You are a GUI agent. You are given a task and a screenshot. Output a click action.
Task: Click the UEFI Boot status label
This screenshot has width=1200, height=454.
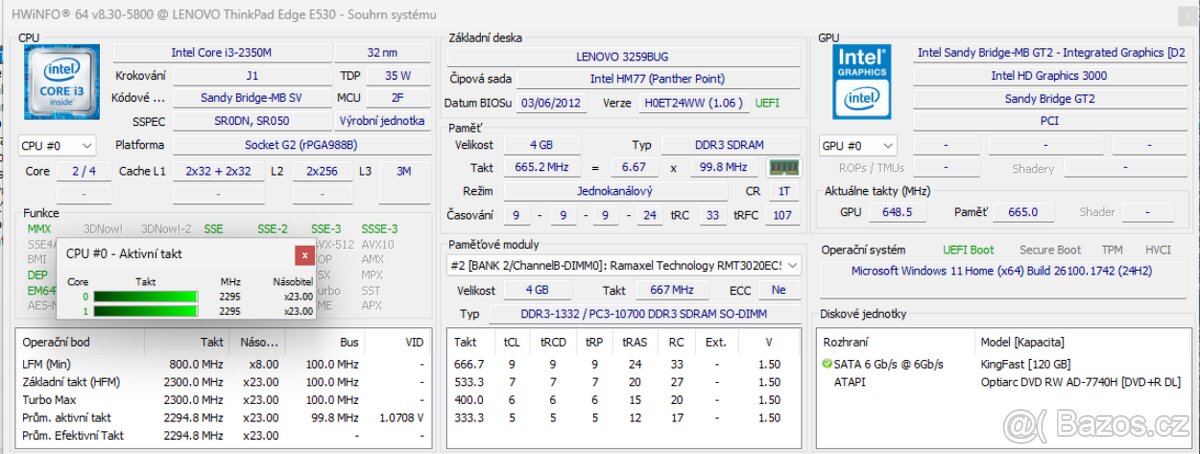point(968,250)
